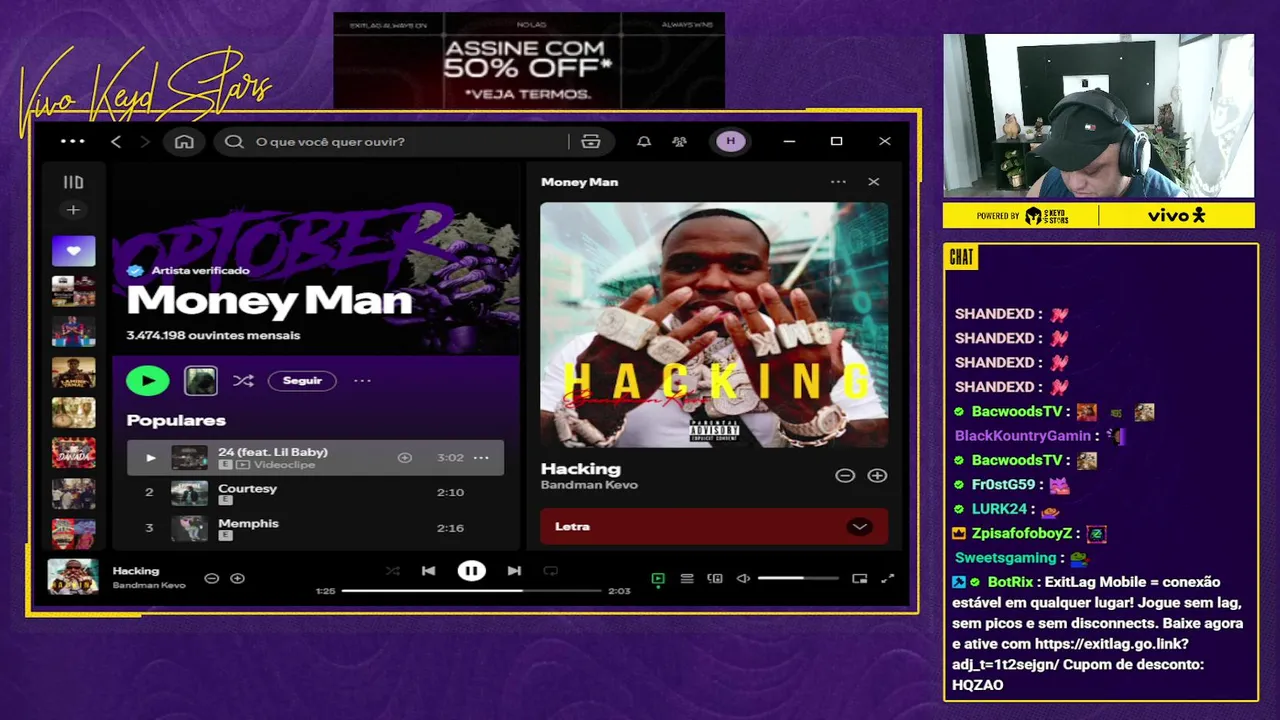Open Connect to a device icon
This screenshot has width=1280, height=720.
[715, 578]
